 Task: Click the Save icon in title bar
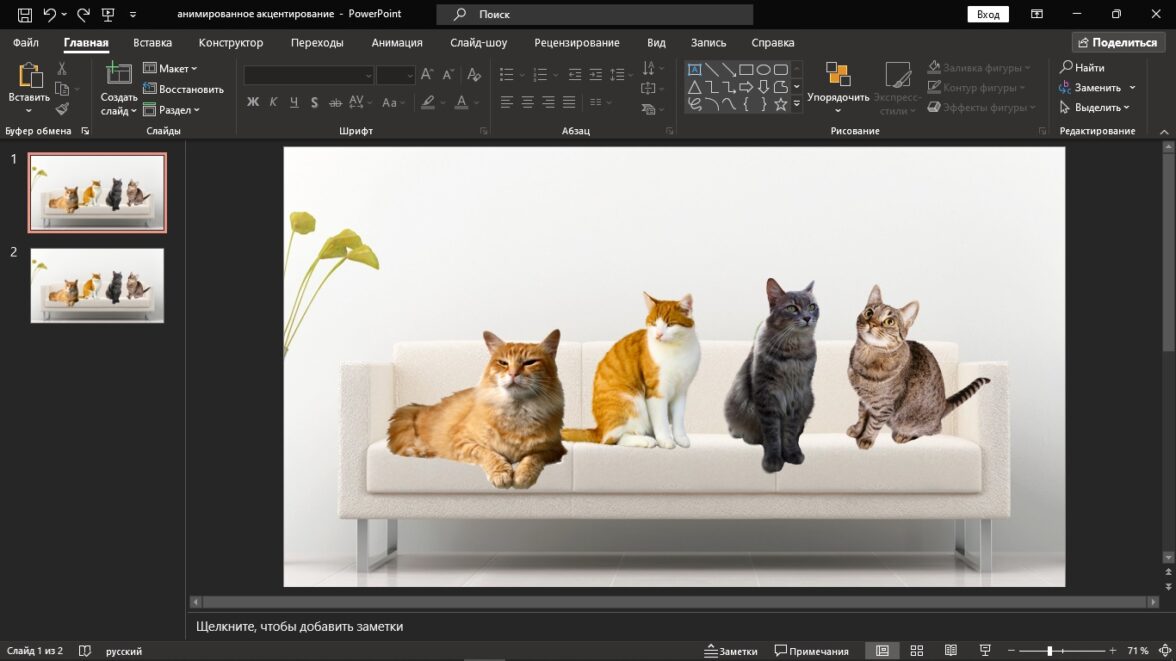pos(24,15)
